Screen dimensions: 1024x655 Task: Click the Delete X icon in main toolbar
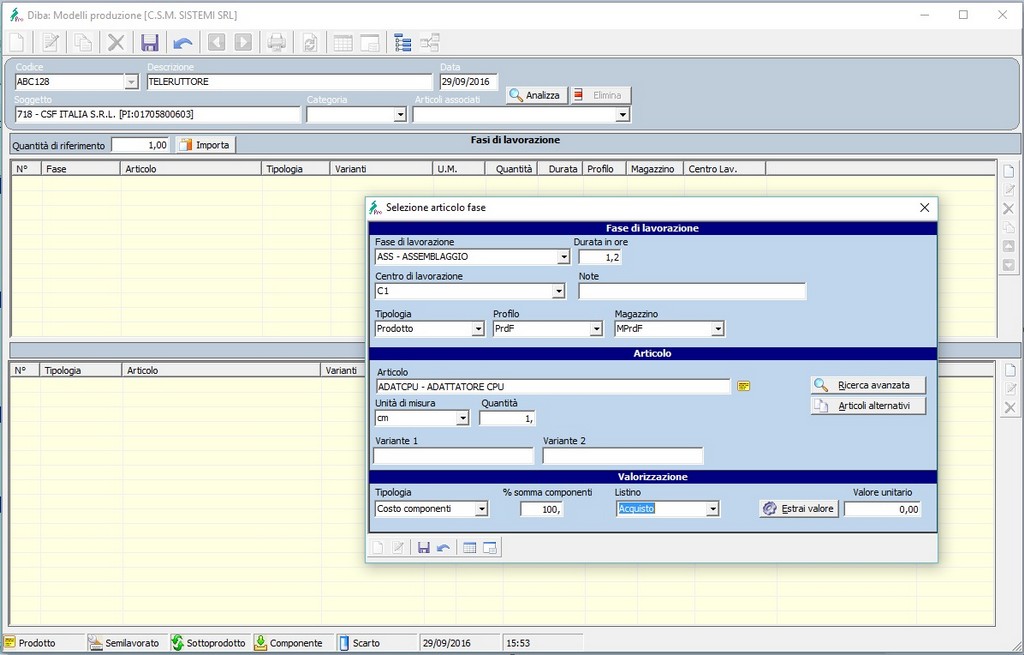pyautogui.click(x=116, y=43)
